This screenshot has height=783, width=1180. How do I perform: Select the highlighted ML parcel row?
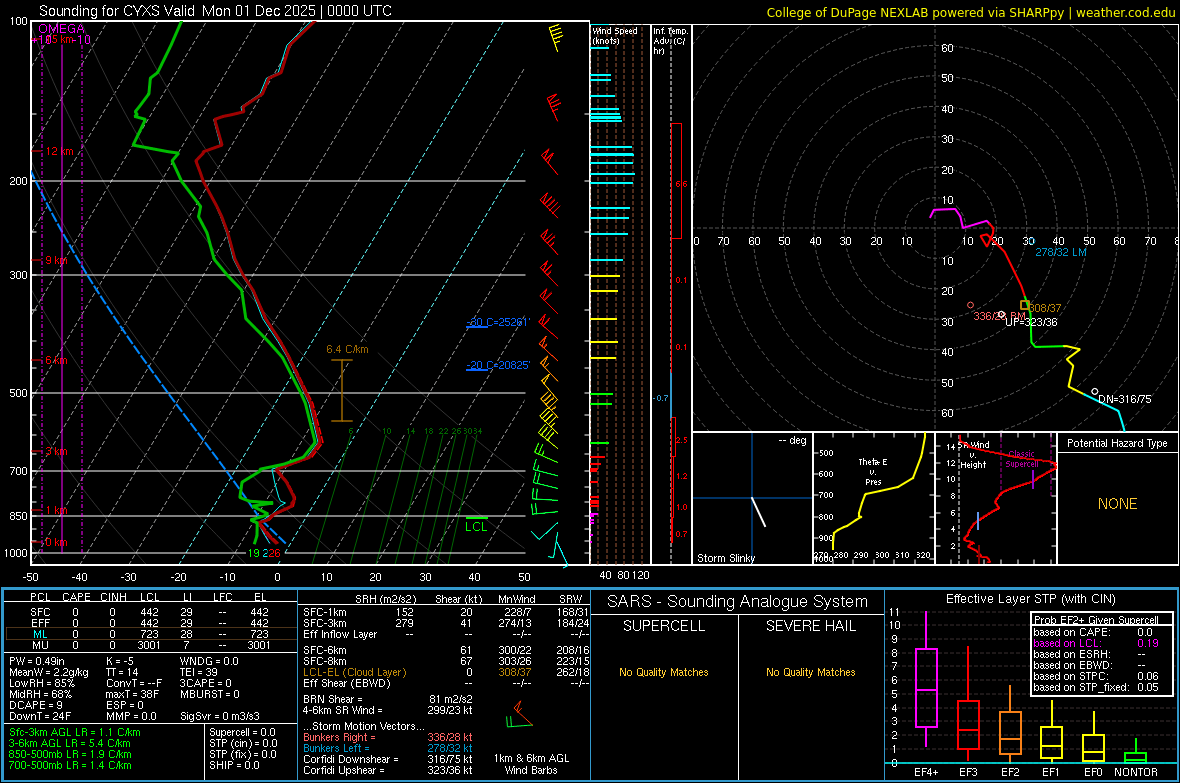(x=151, y=634)
